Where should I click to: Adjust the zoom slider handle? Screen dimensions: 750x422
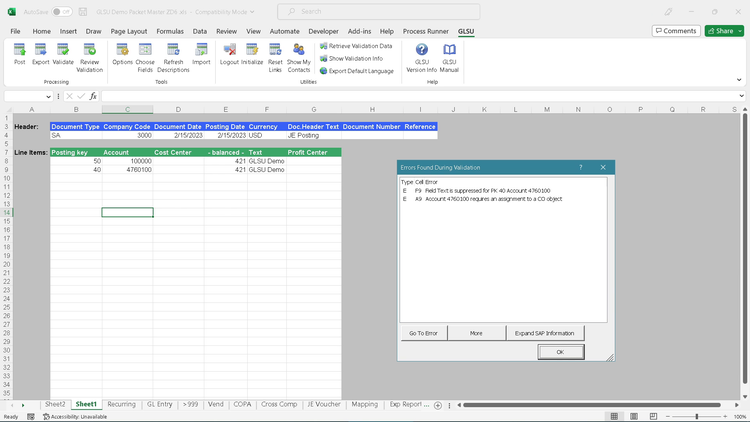pos(697,417)
